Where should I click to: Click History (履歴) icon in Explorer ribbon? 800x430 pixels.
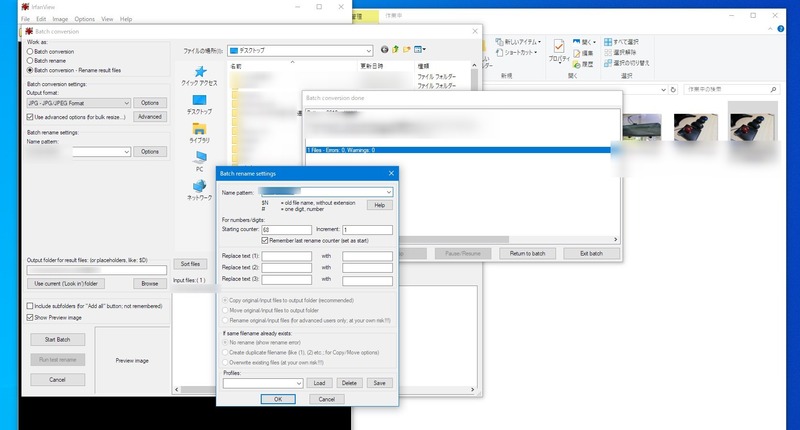tap(583, 64)
